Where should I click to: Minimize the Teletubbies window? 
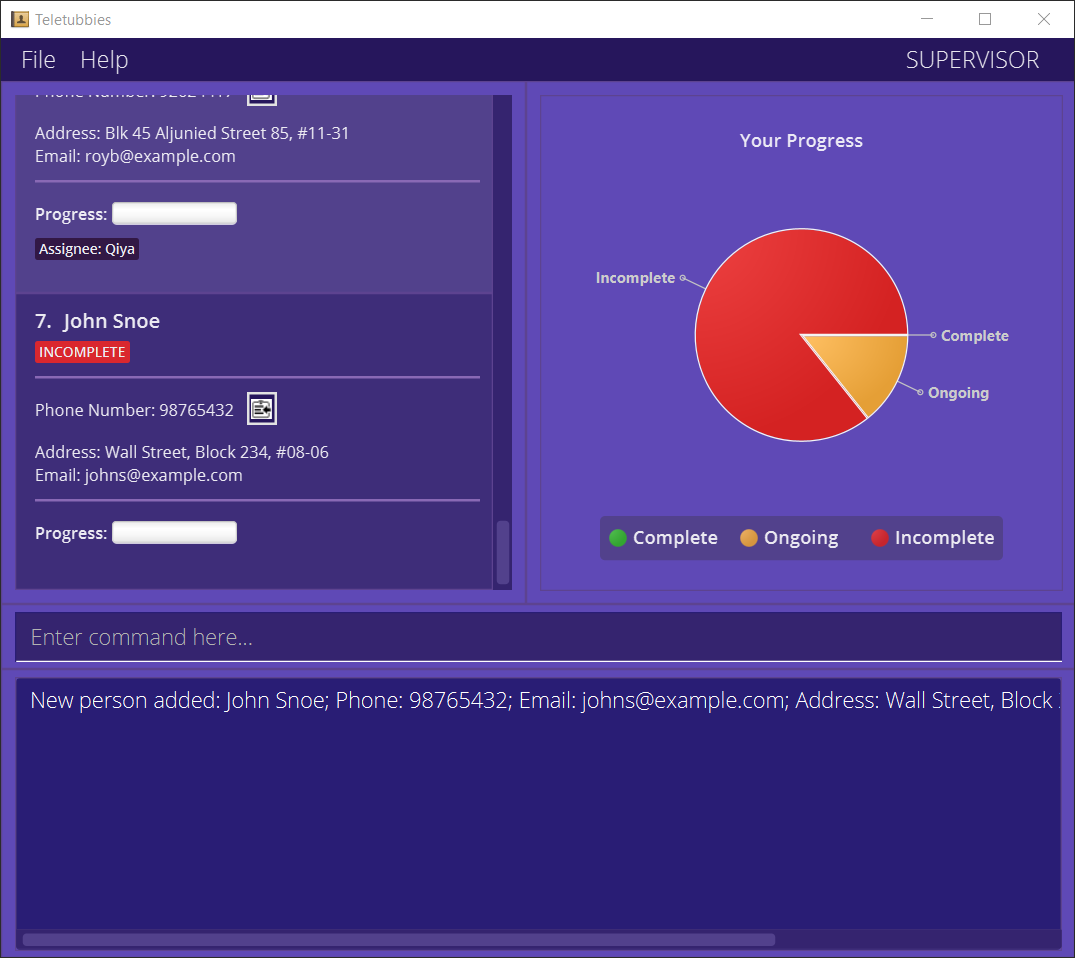point(927,19)
